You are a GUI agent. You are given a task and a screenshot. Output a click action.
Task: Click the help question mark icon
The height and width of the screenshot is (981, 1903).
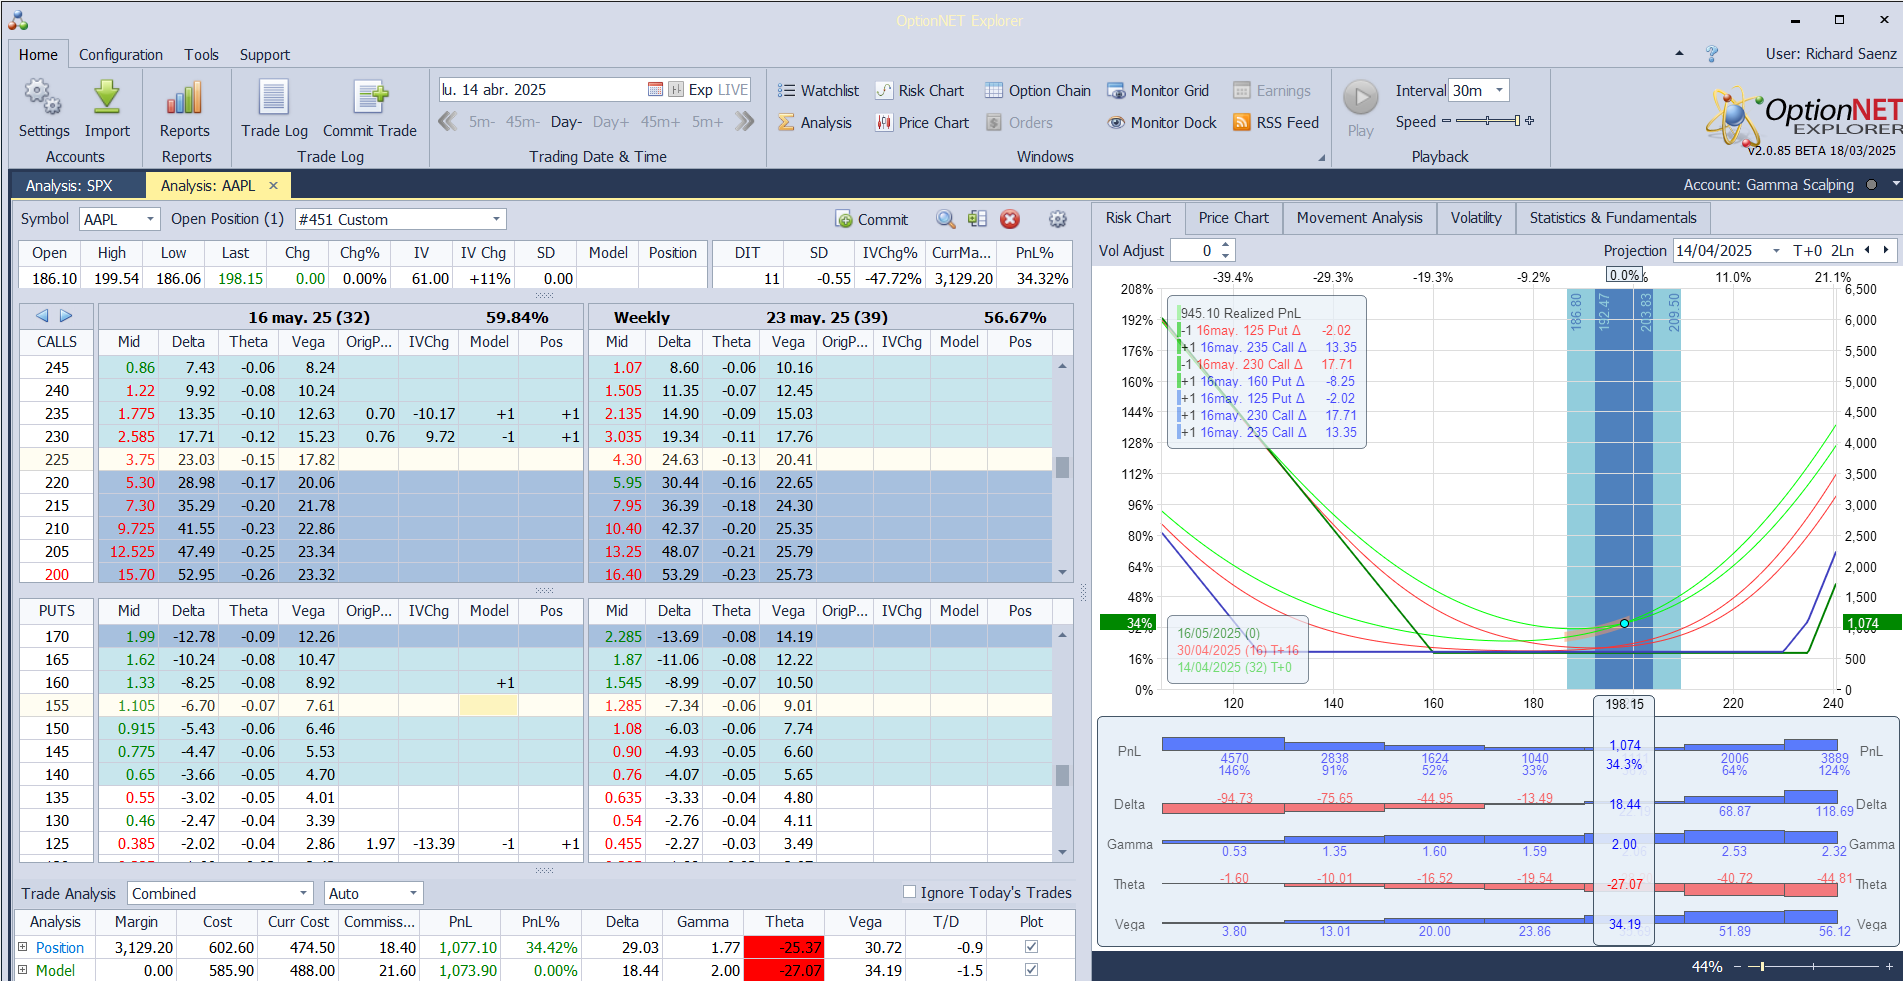(x=1712, y=54)
